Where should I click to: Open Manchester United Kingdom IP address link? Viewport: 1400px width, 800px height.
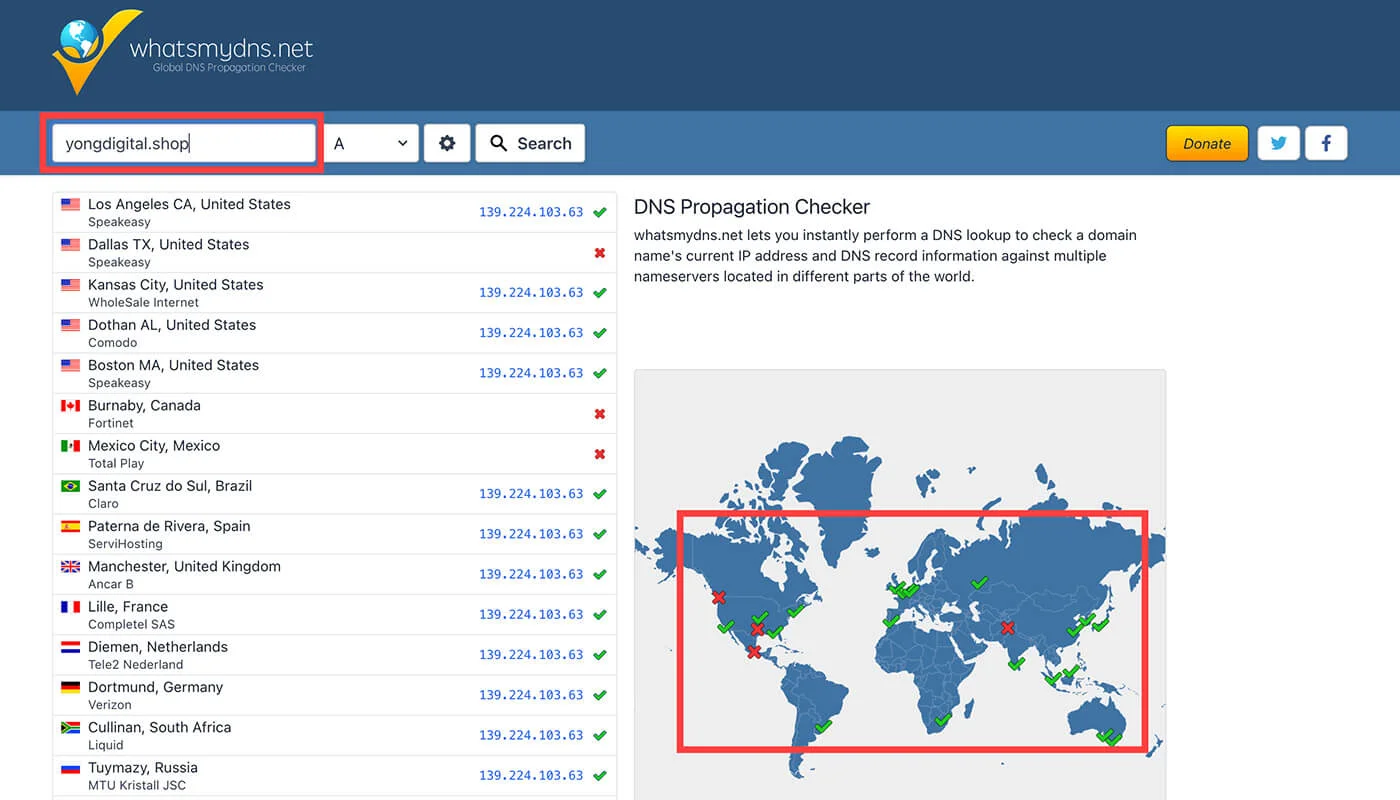530,574
